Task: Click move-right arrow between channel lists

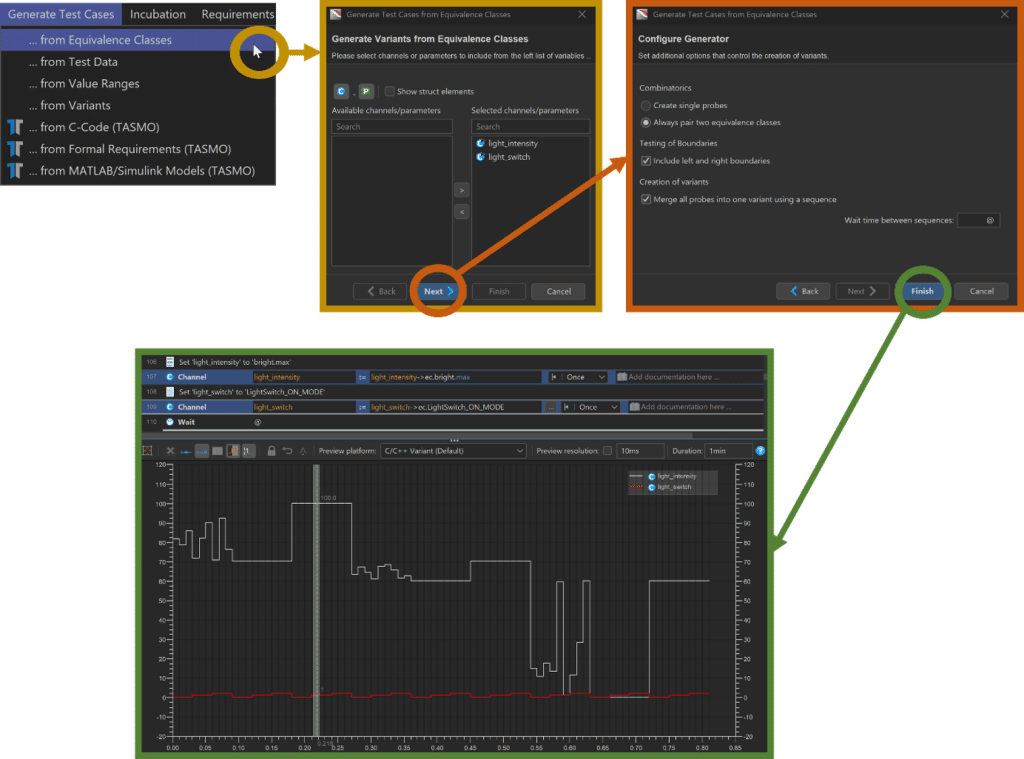Action: point(462,190)
